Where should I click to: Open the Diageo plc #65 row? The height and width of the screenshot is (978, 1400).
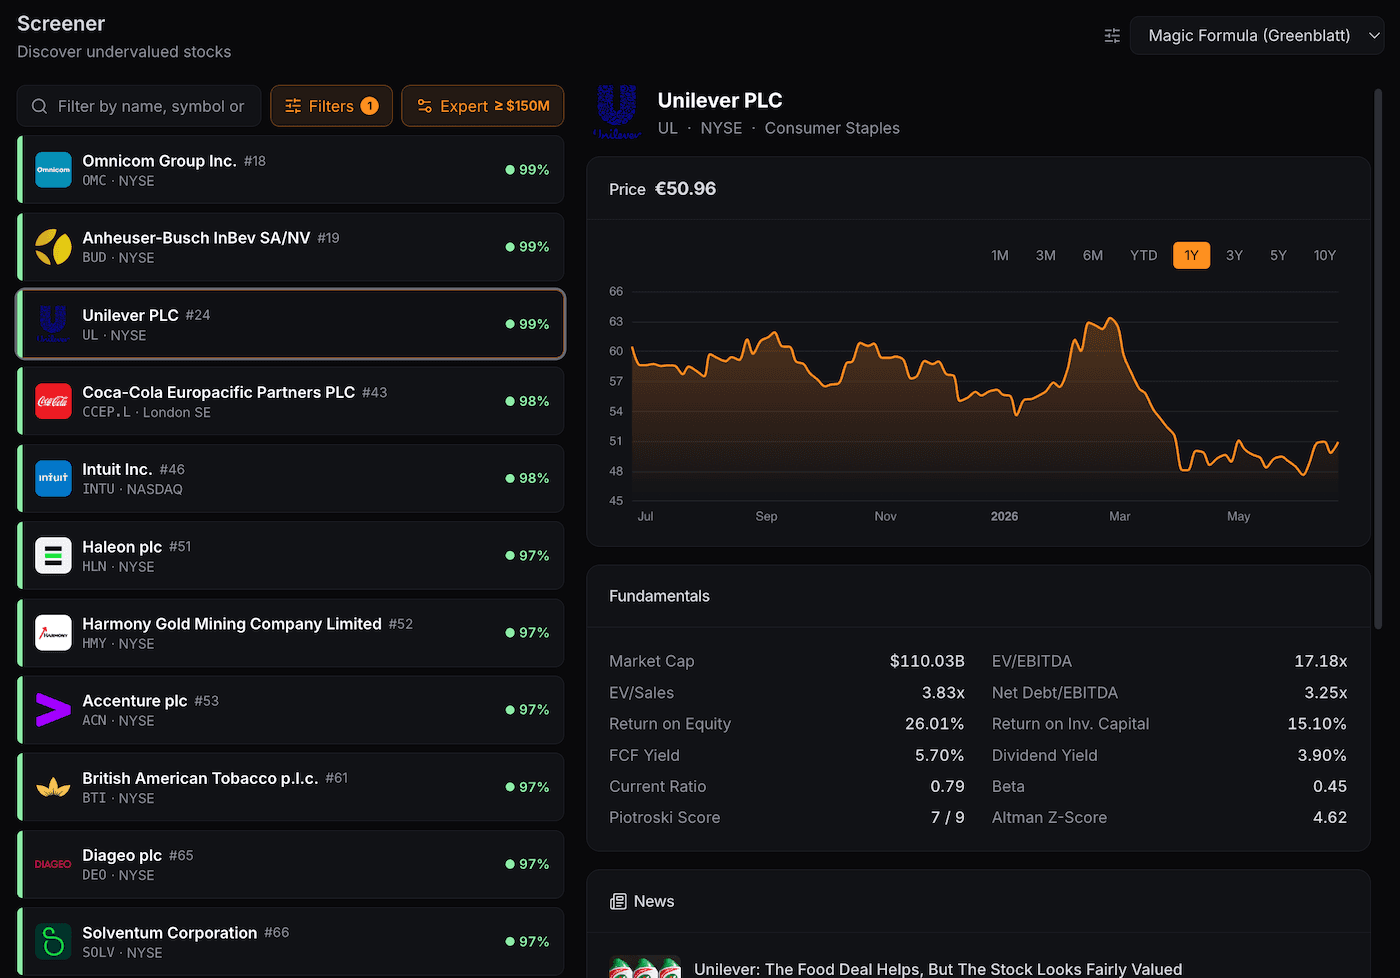[x=291, y=864]
